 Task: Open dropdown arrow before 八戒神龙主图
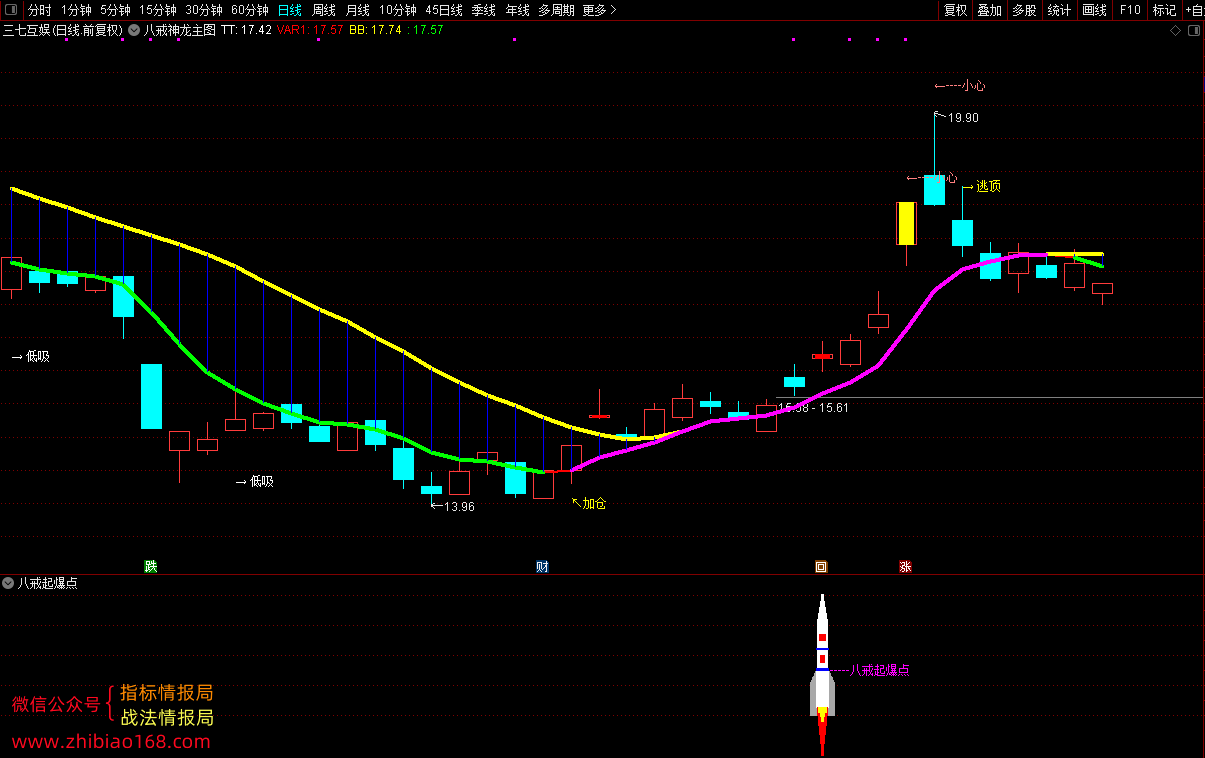click(x=135, y=30)
